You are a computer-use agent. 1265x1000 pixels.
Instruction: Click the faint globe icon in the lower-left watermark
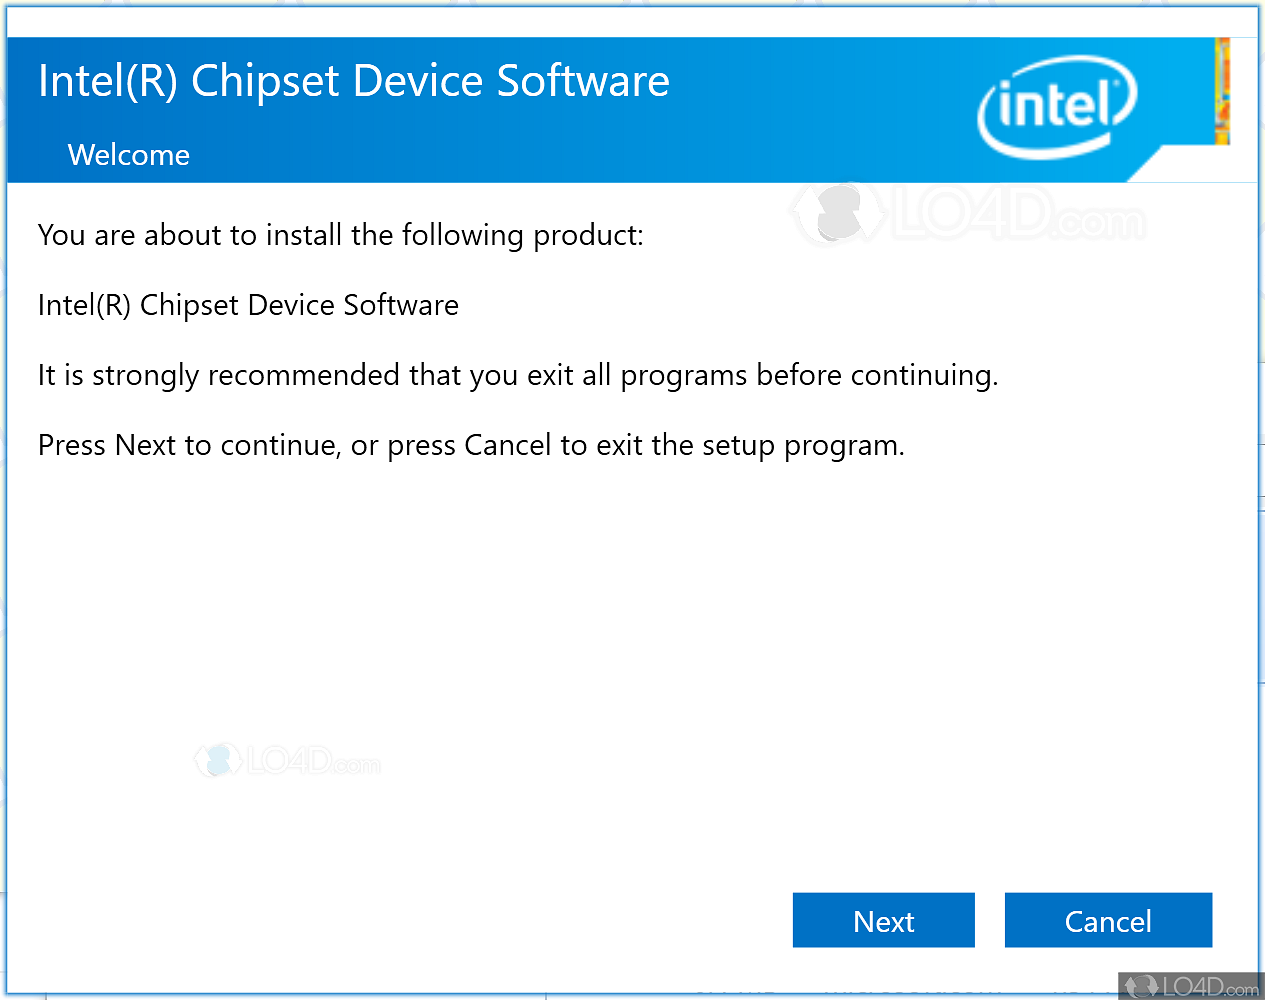pos(217,760)
